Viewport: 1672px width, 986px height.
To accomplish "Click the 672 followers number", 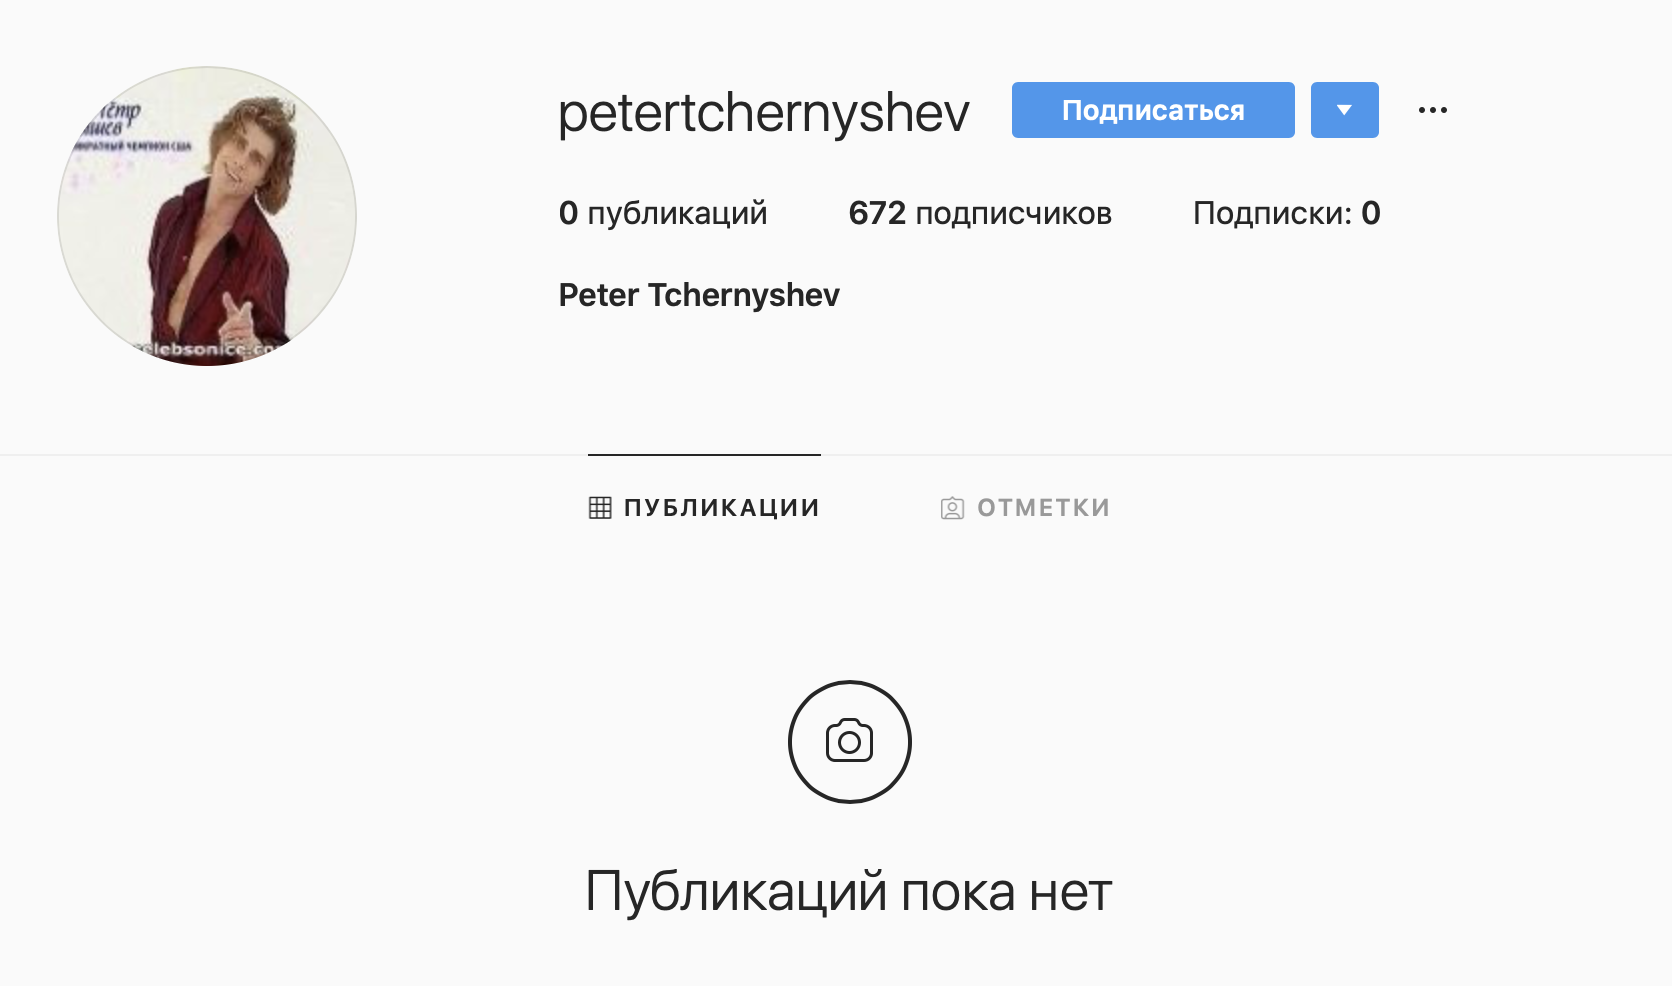I will point(877,213).
